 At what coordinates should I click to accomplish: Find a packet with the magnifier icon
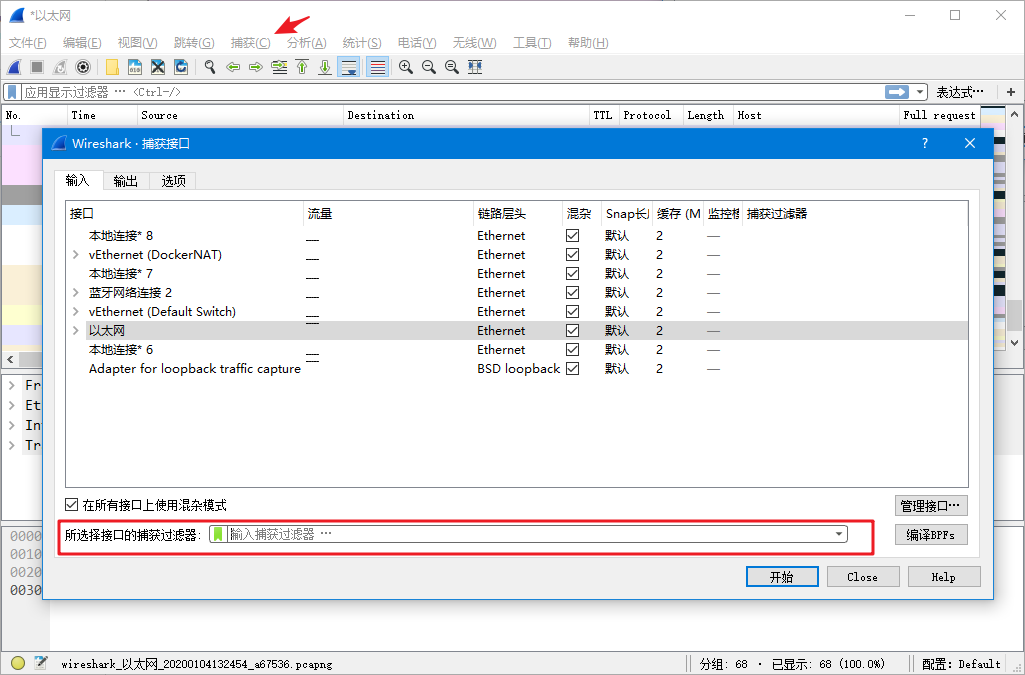tap(210, 67)
